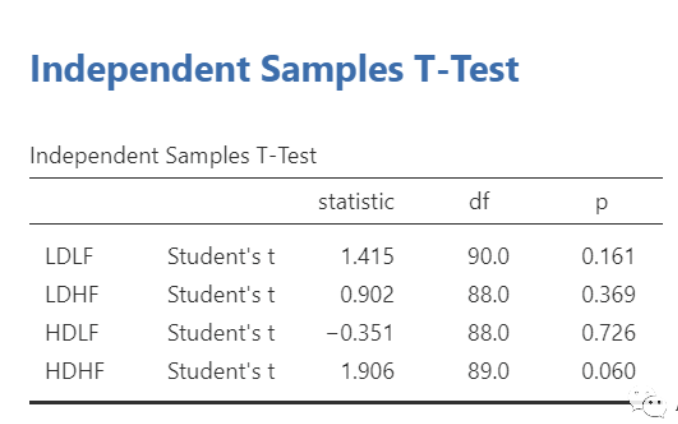
Task: Click the statistic value 0.902
Action: pos(367,295)
